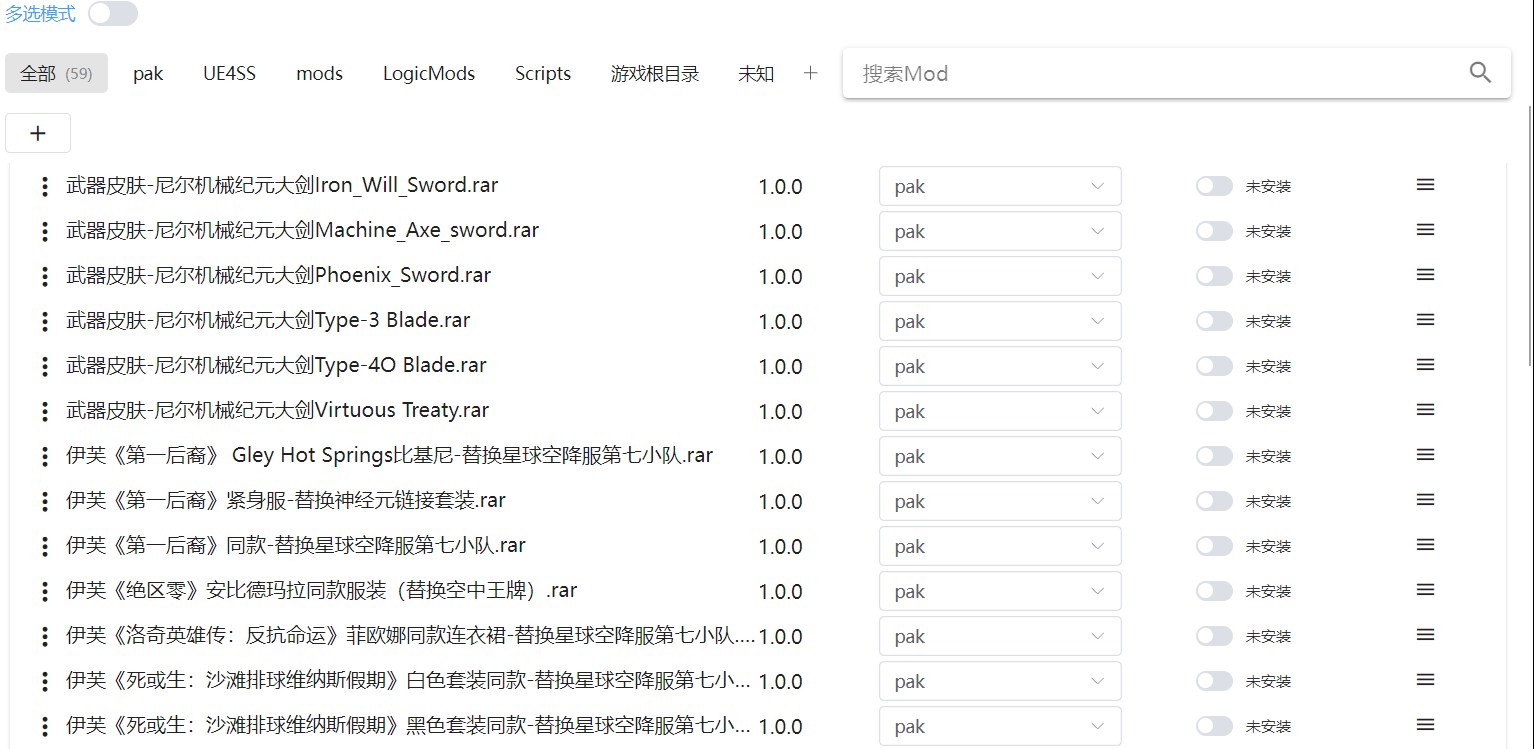Open pak dropdown for Gley Hot Springs比基尼 row
The image size is (1534, 749).
coord(999,456)
